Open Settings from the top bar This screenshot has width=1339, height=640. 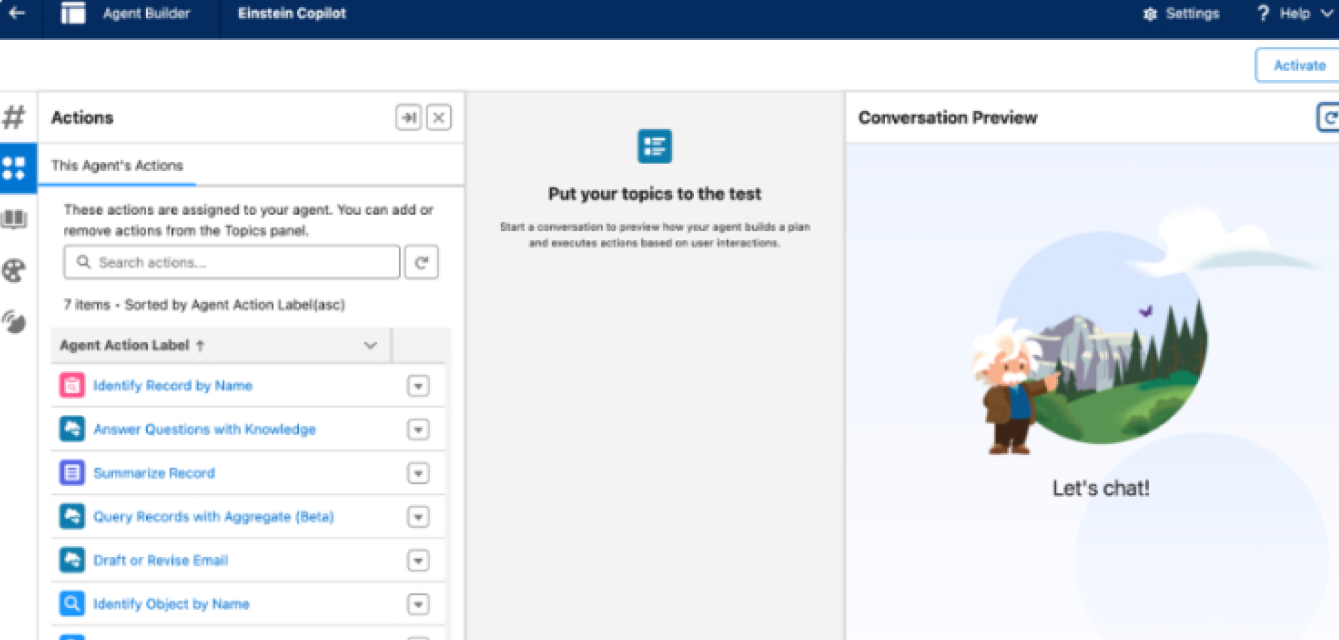tap(1181, 14)
